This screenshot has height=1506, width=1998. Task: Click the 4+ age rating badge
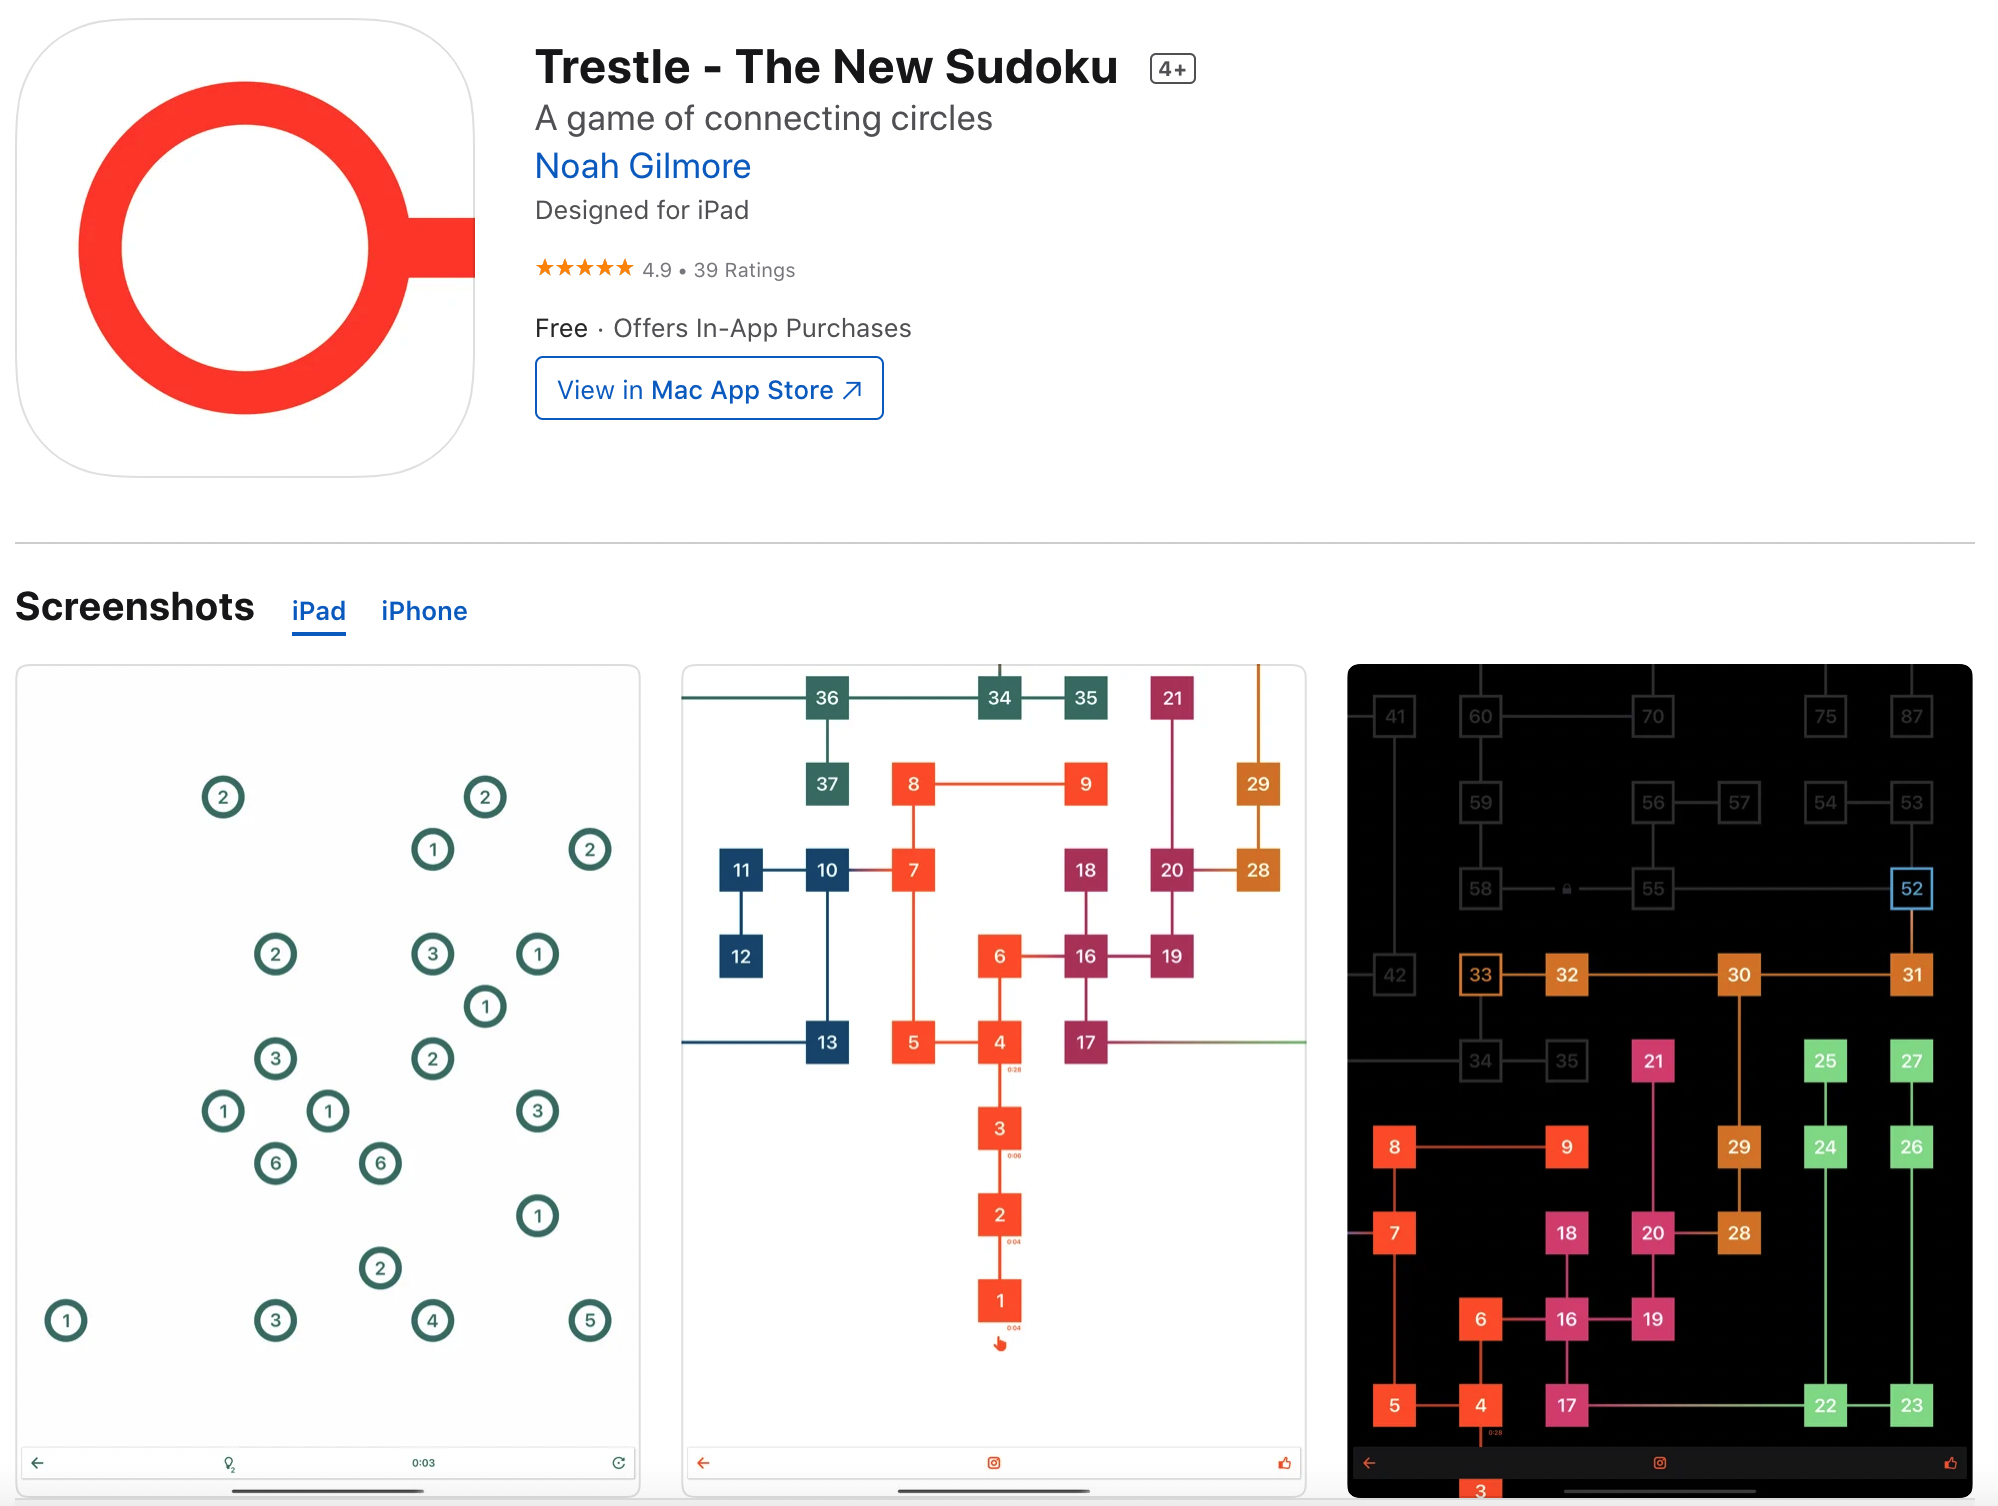click(x=1172, y=69)
